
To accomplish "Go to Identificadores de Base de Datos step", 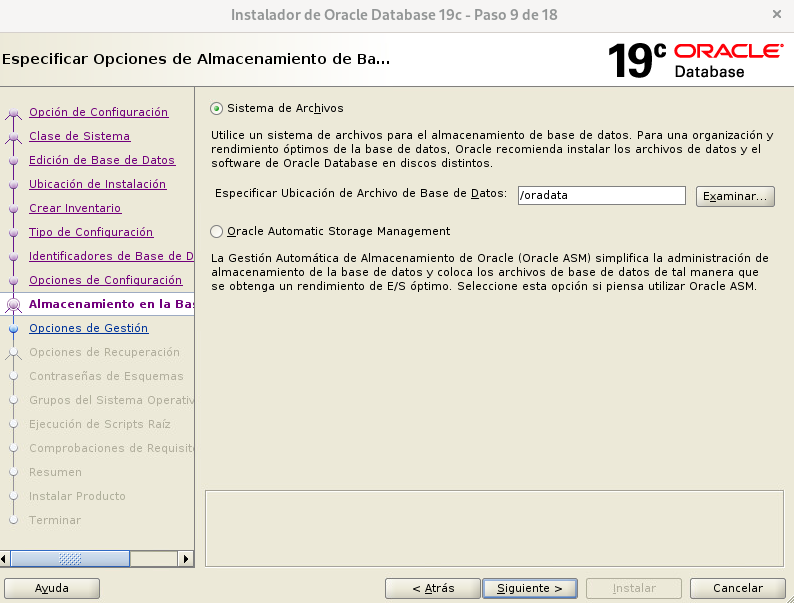I will click(x=110, y=256).
